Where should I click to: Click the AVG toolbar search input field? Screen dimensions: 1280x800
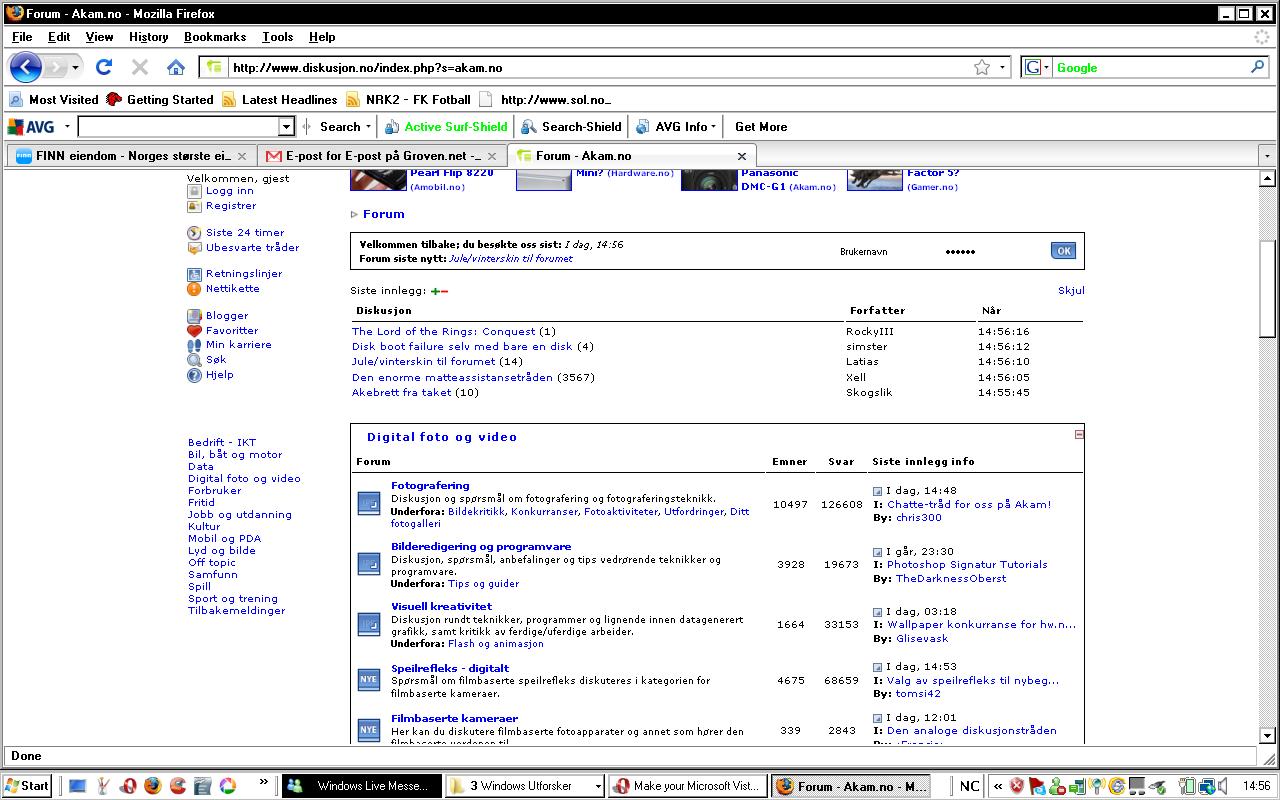click(178, 127)
